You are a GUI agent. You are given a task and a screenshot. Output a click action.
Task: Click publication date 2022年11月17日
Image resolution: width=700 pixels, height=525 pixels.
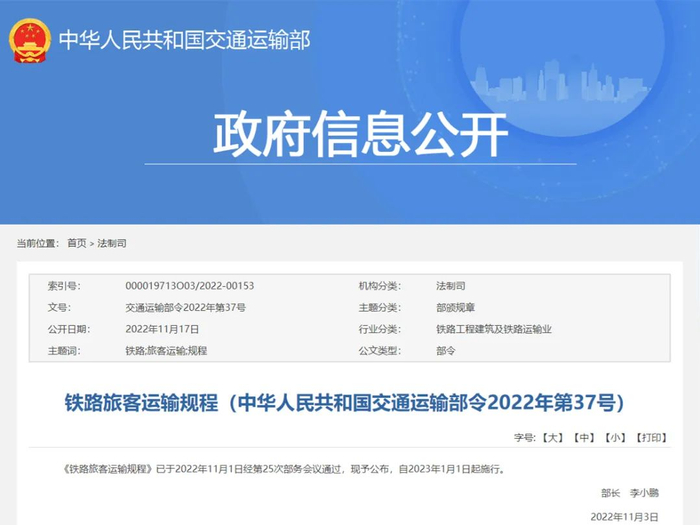coord(162,329)
